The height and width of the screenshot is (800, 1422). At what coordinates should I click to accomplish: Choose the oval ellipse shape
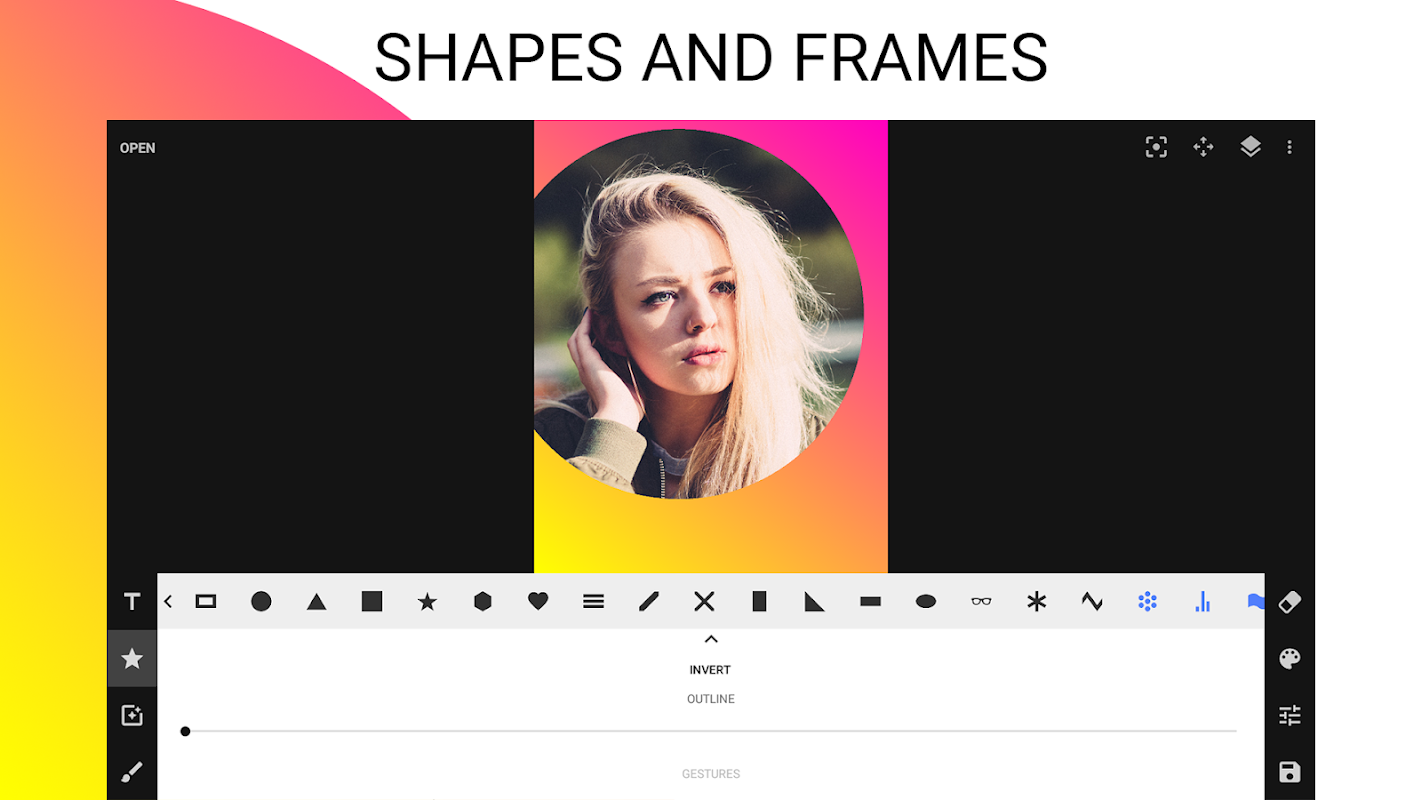point(926,601)
